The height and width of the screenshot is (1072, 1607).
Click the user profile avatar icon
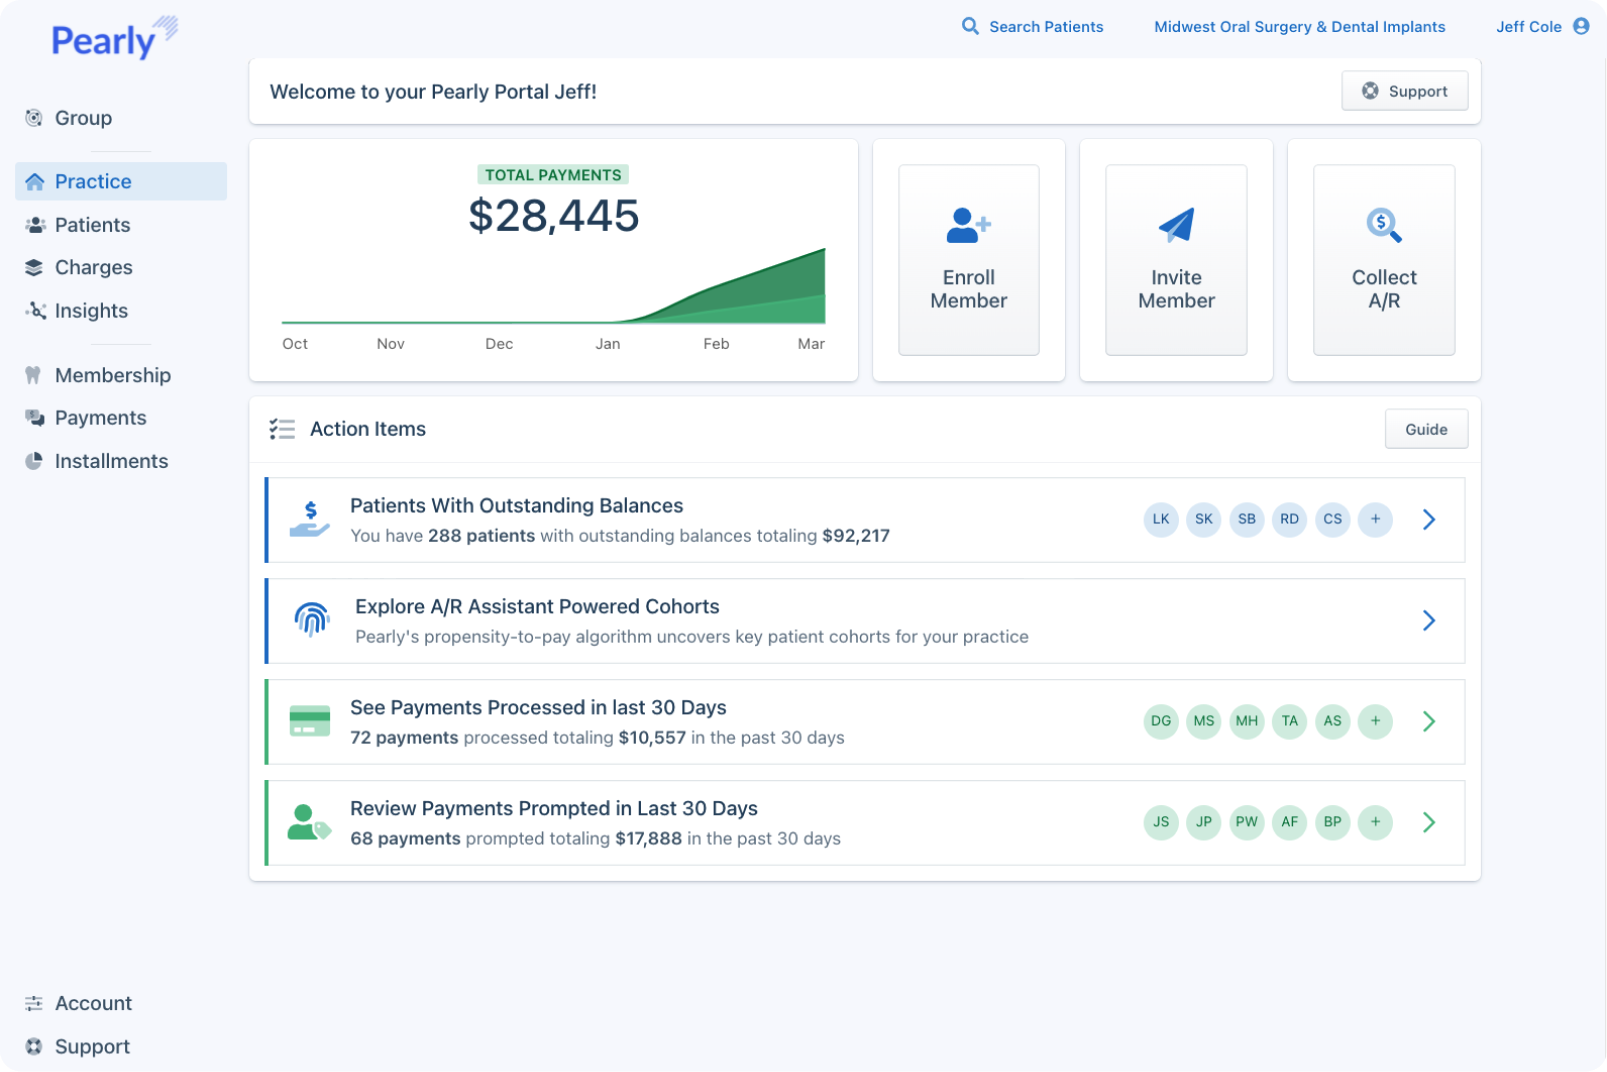point(1581,26)
